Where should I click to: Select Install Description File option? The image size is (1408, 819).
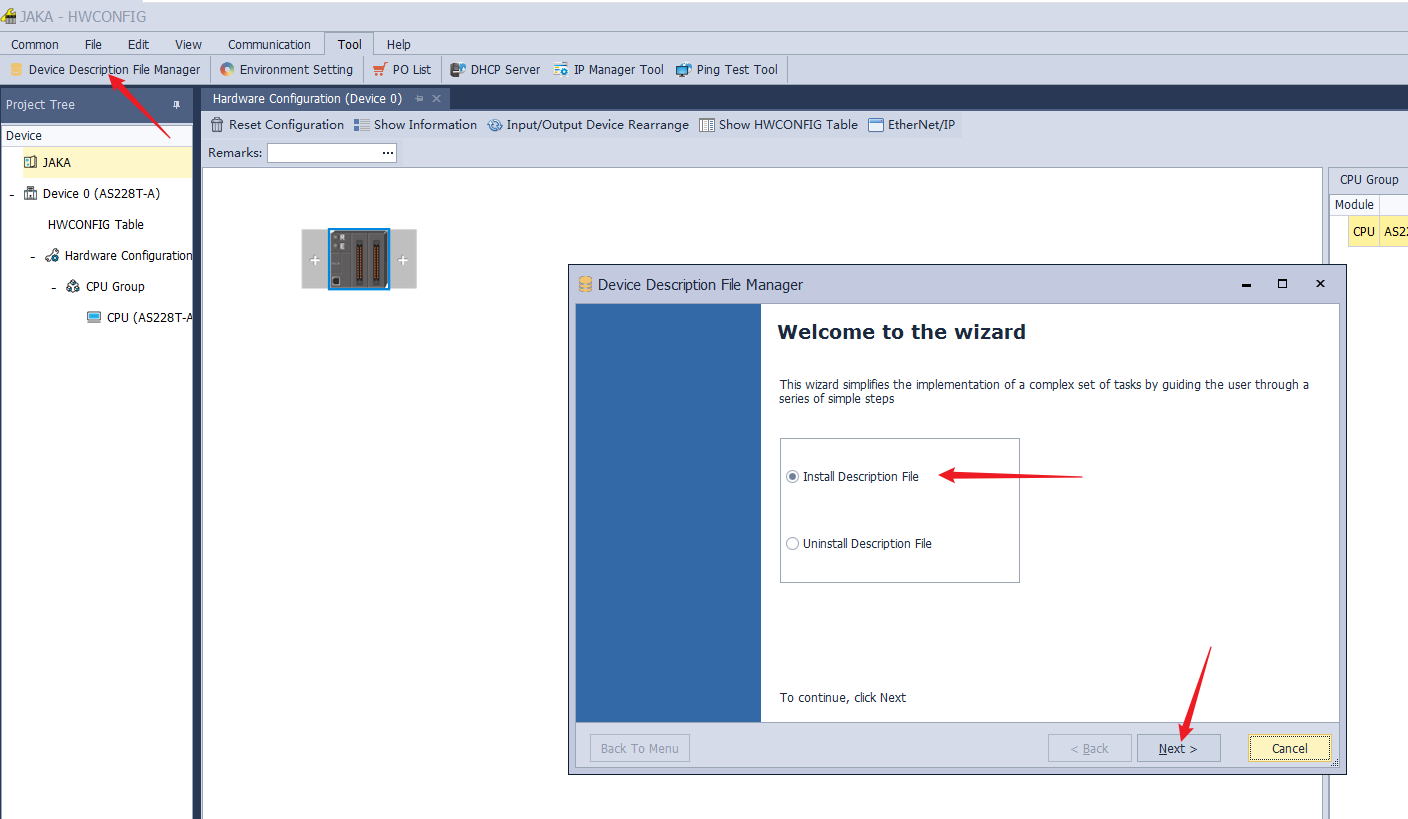coord(793,477)
